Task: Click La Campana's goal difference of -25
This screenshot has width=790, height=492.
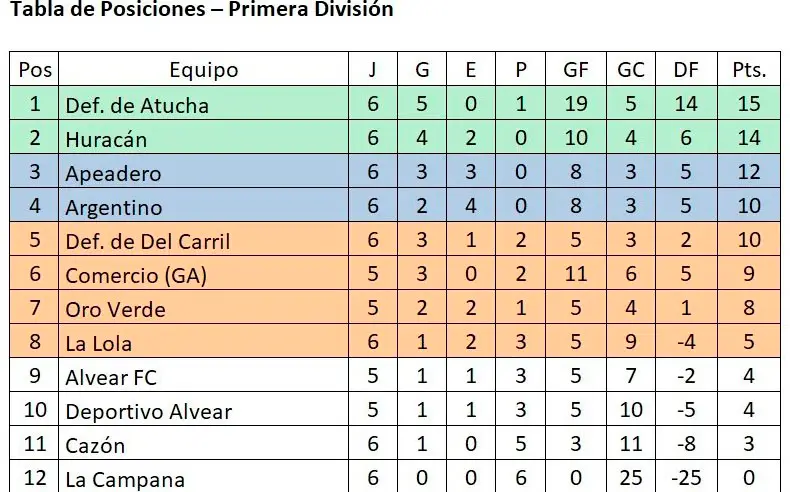Action: tap(686, 479)
